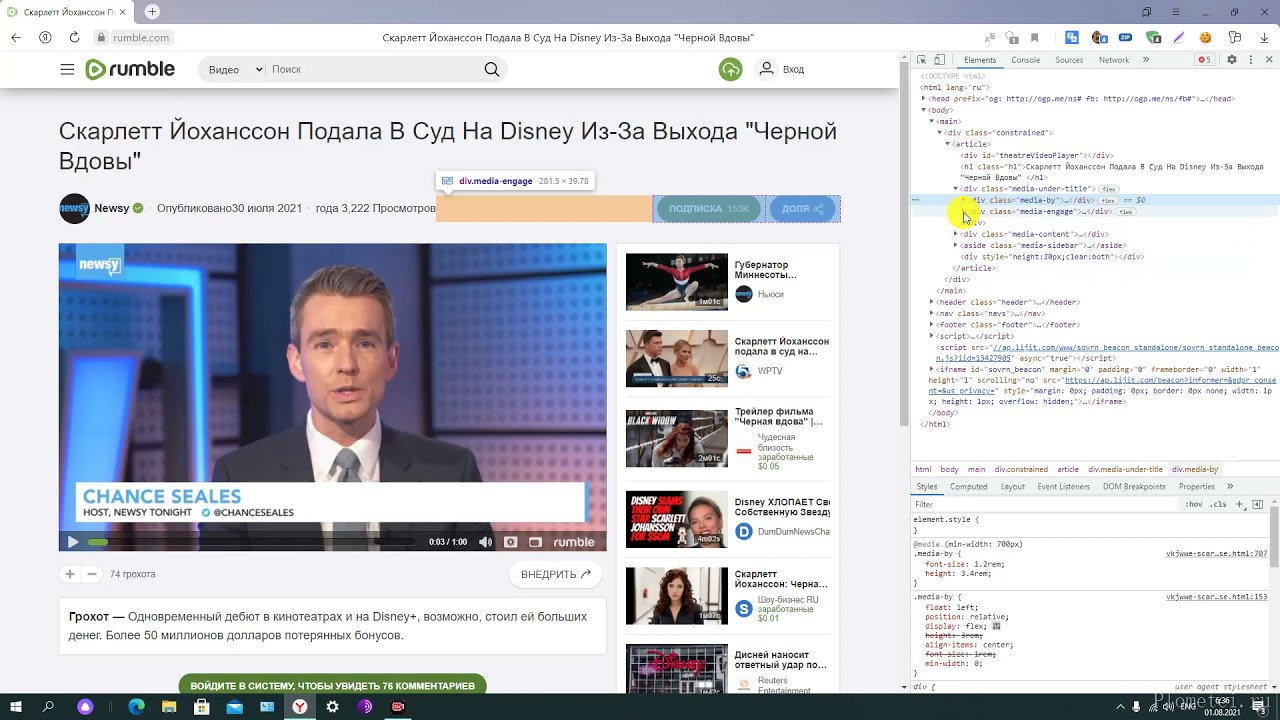Click the rumble.com address bar
1280x720 pixels.
coord(141,37)
